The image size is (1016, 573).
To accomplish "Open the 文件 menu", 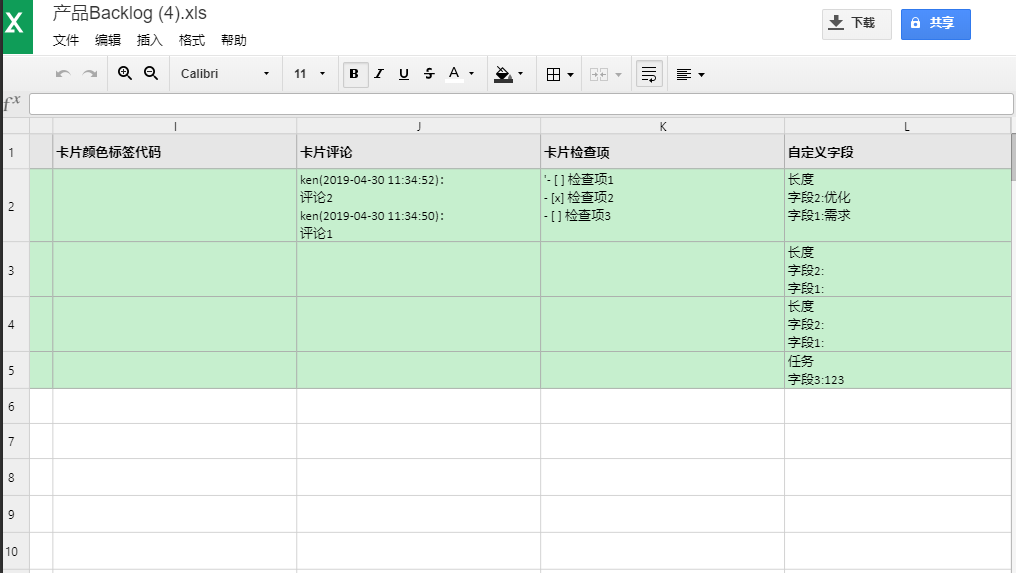I will click(x=66, y=41).
